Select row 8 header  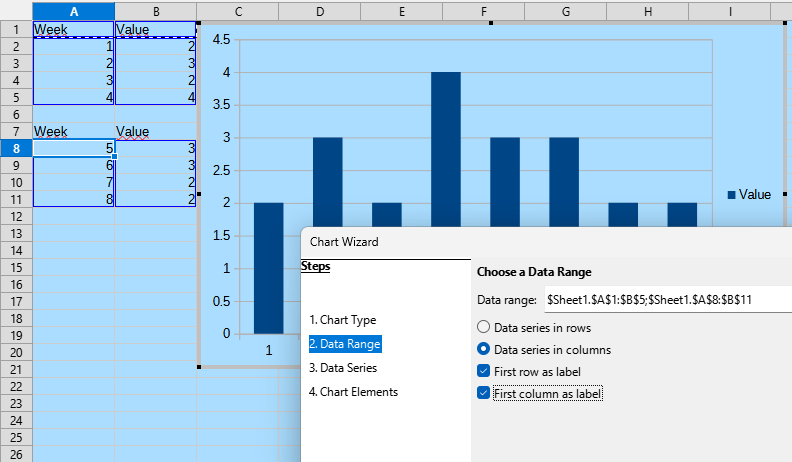(16, 149)
